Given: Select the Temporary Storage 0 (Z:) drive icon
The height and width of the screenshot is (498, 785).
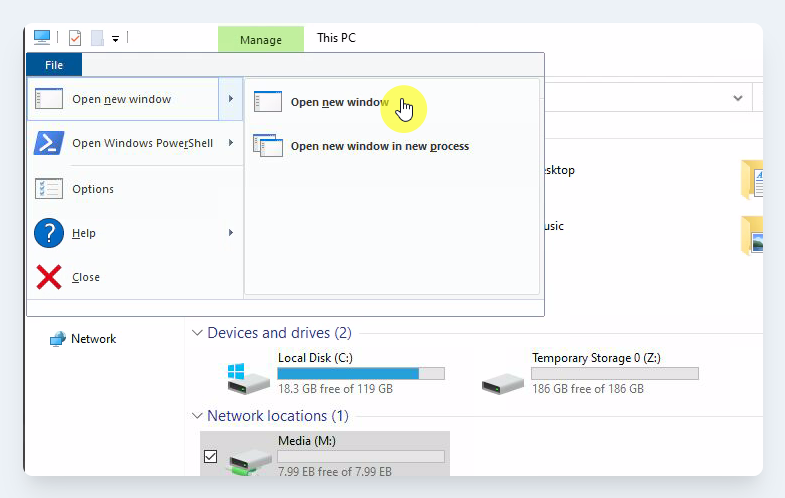Looking at the screenshot, I should coord(503,384).
